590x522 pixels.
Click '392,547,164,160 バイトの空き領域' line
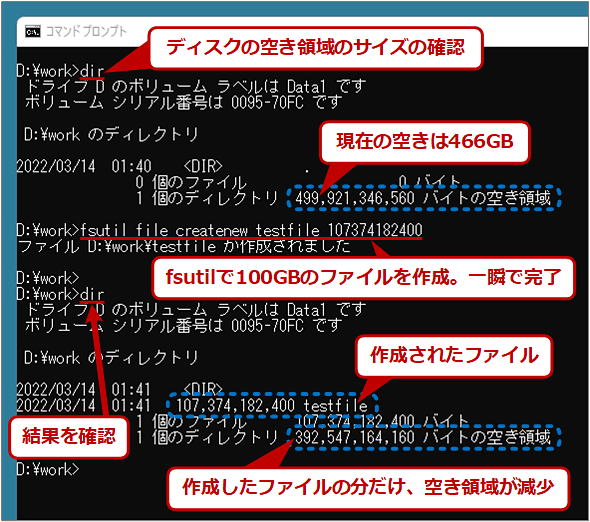[x=423, y=437]
